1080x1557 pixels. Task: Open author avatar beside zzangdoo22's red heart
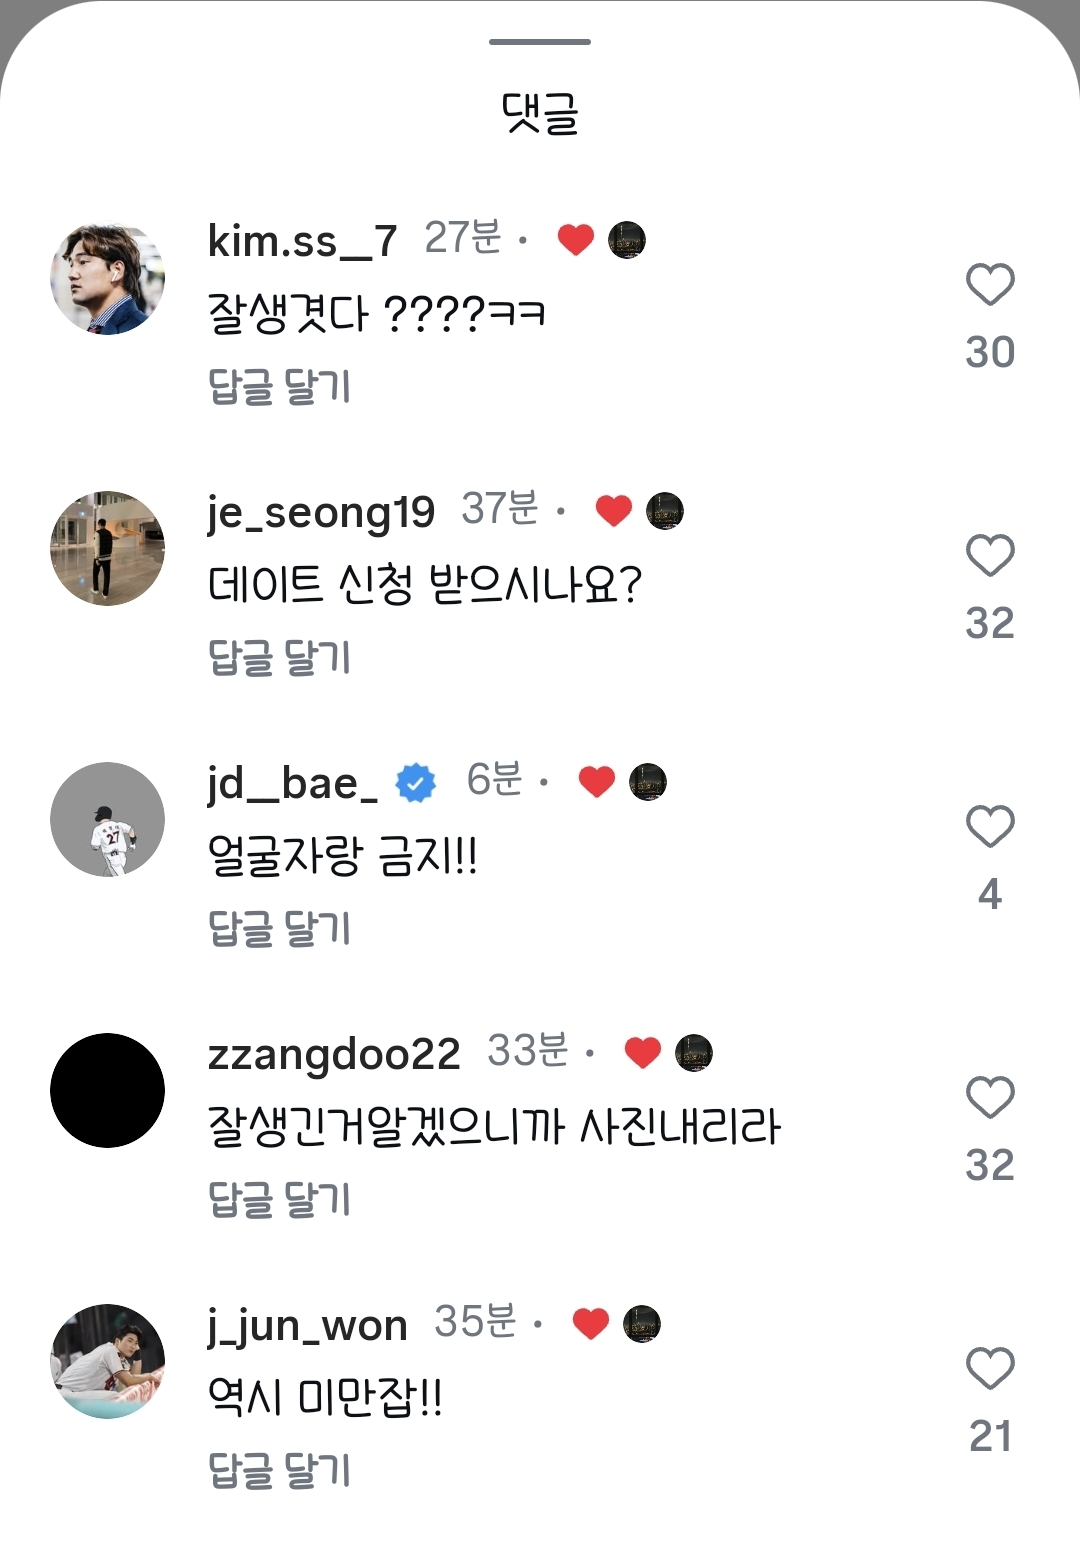(694, 1053)
